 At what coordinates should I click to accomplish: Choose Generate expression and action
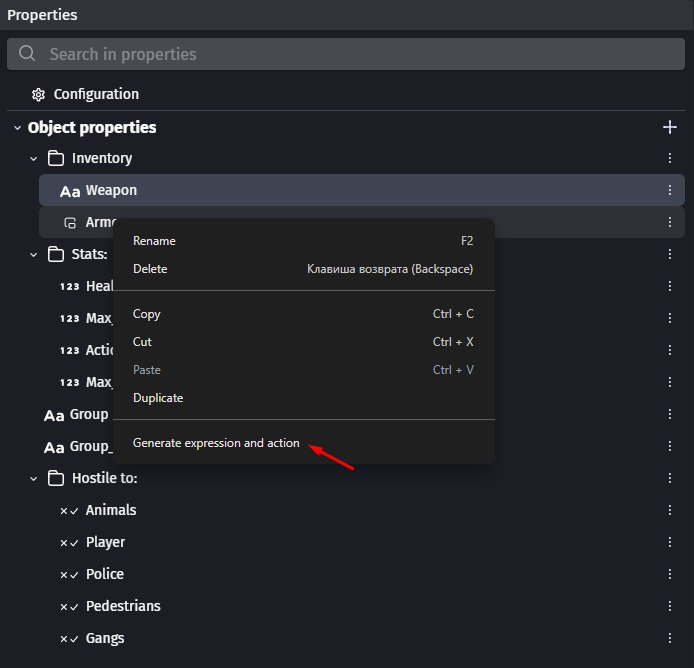coord(216,443)
